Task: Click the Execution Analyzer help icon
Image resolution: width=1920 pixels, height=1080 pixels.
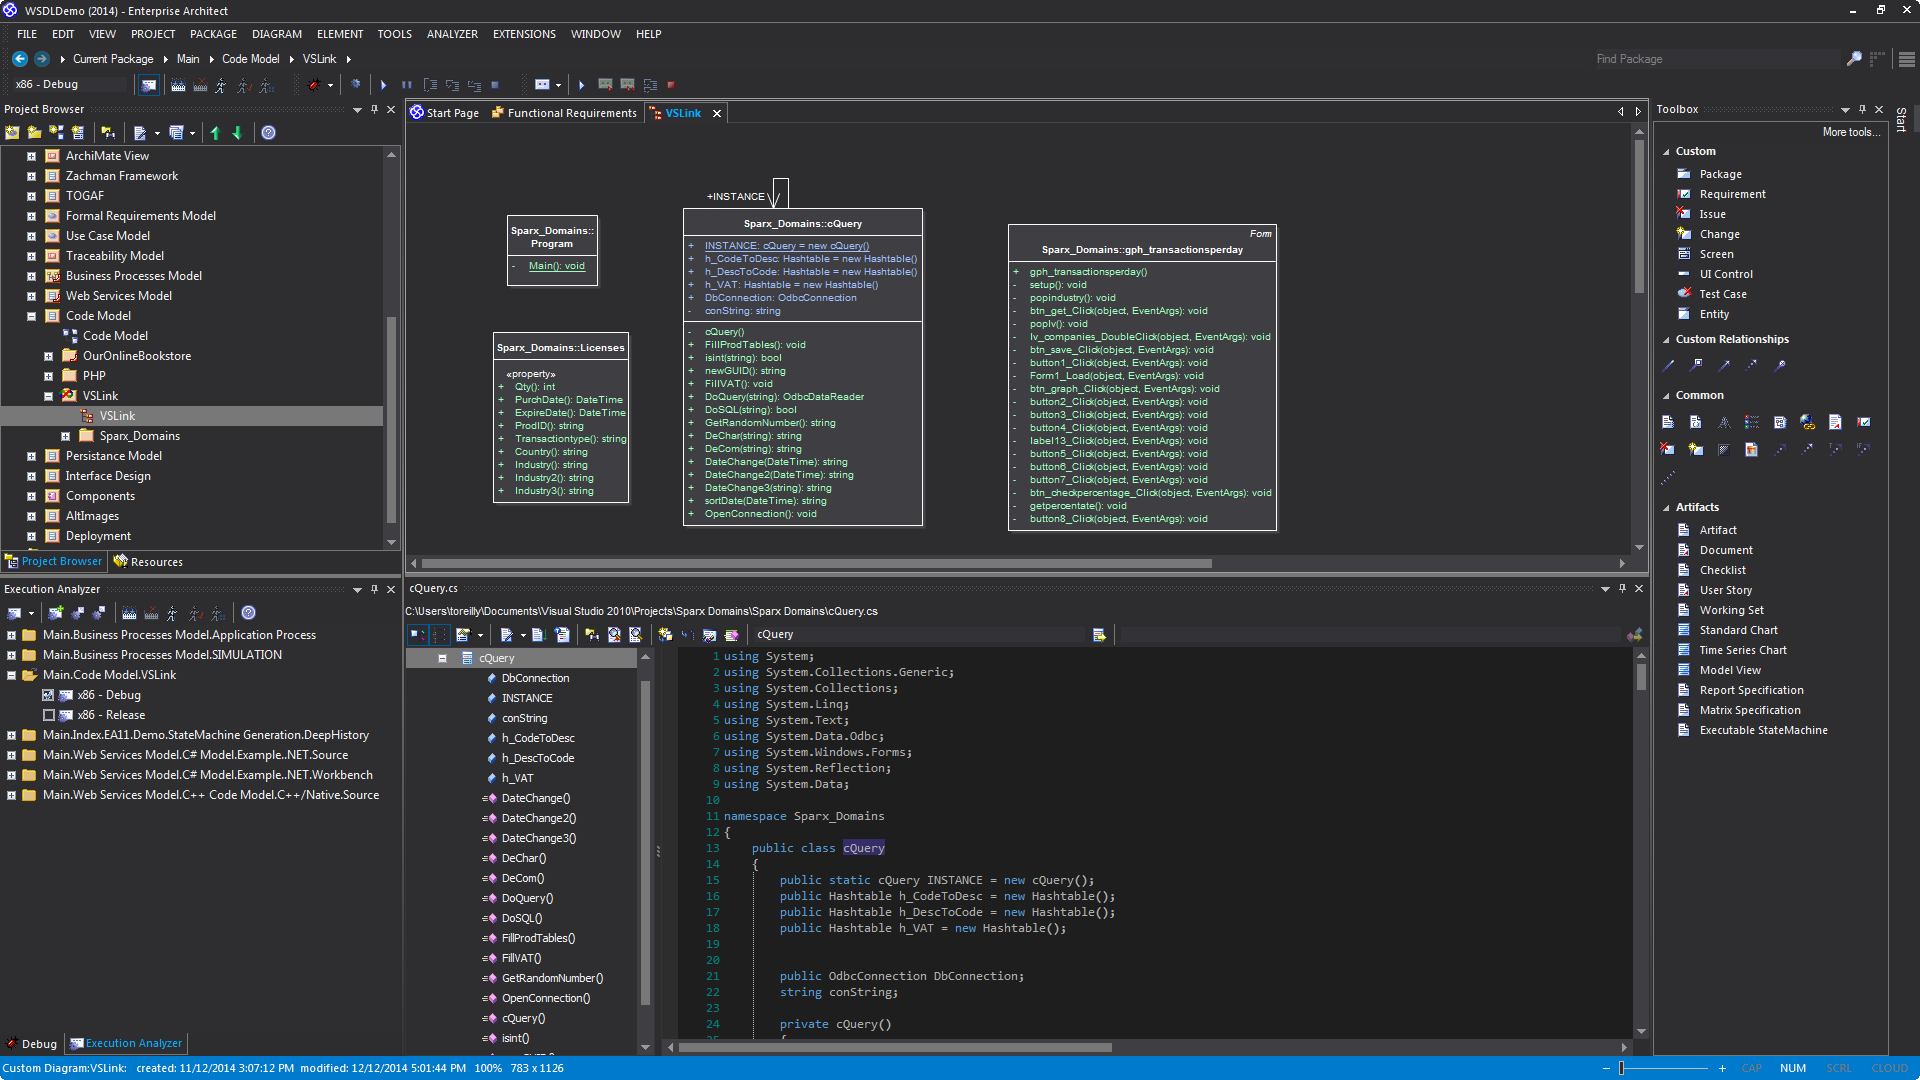Action: [248, 613]
